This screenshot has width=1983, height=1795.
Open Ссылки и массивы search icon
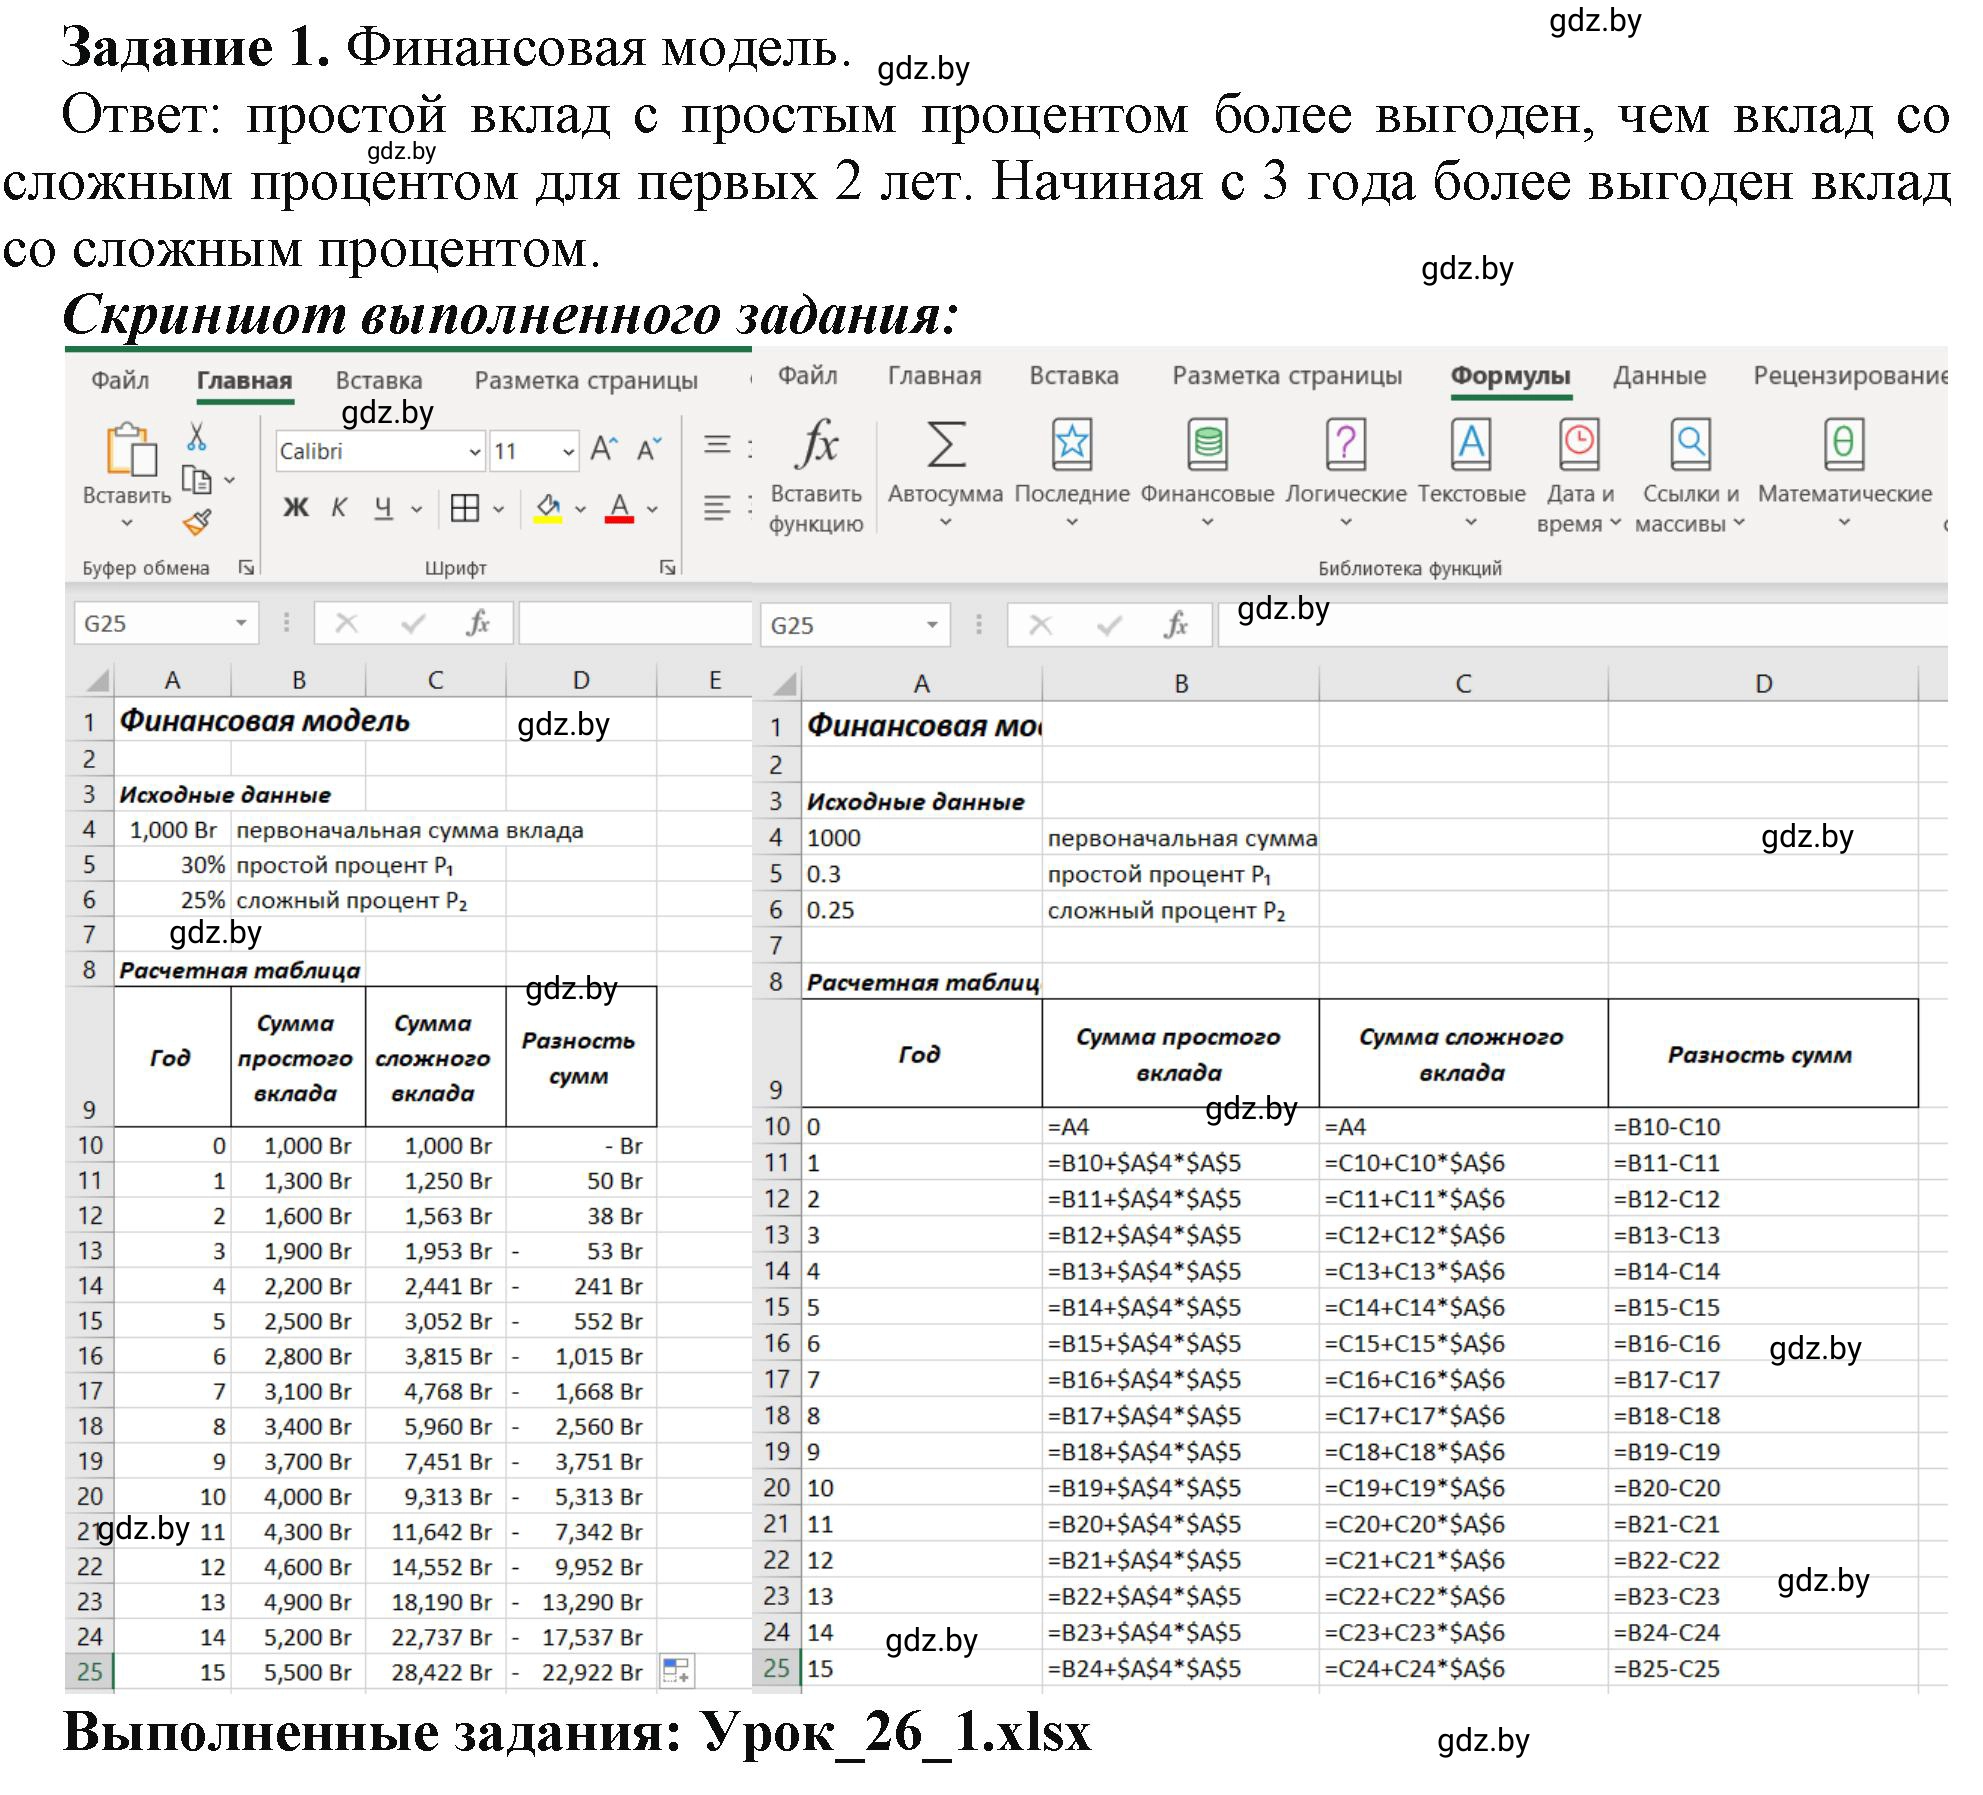1691,443
